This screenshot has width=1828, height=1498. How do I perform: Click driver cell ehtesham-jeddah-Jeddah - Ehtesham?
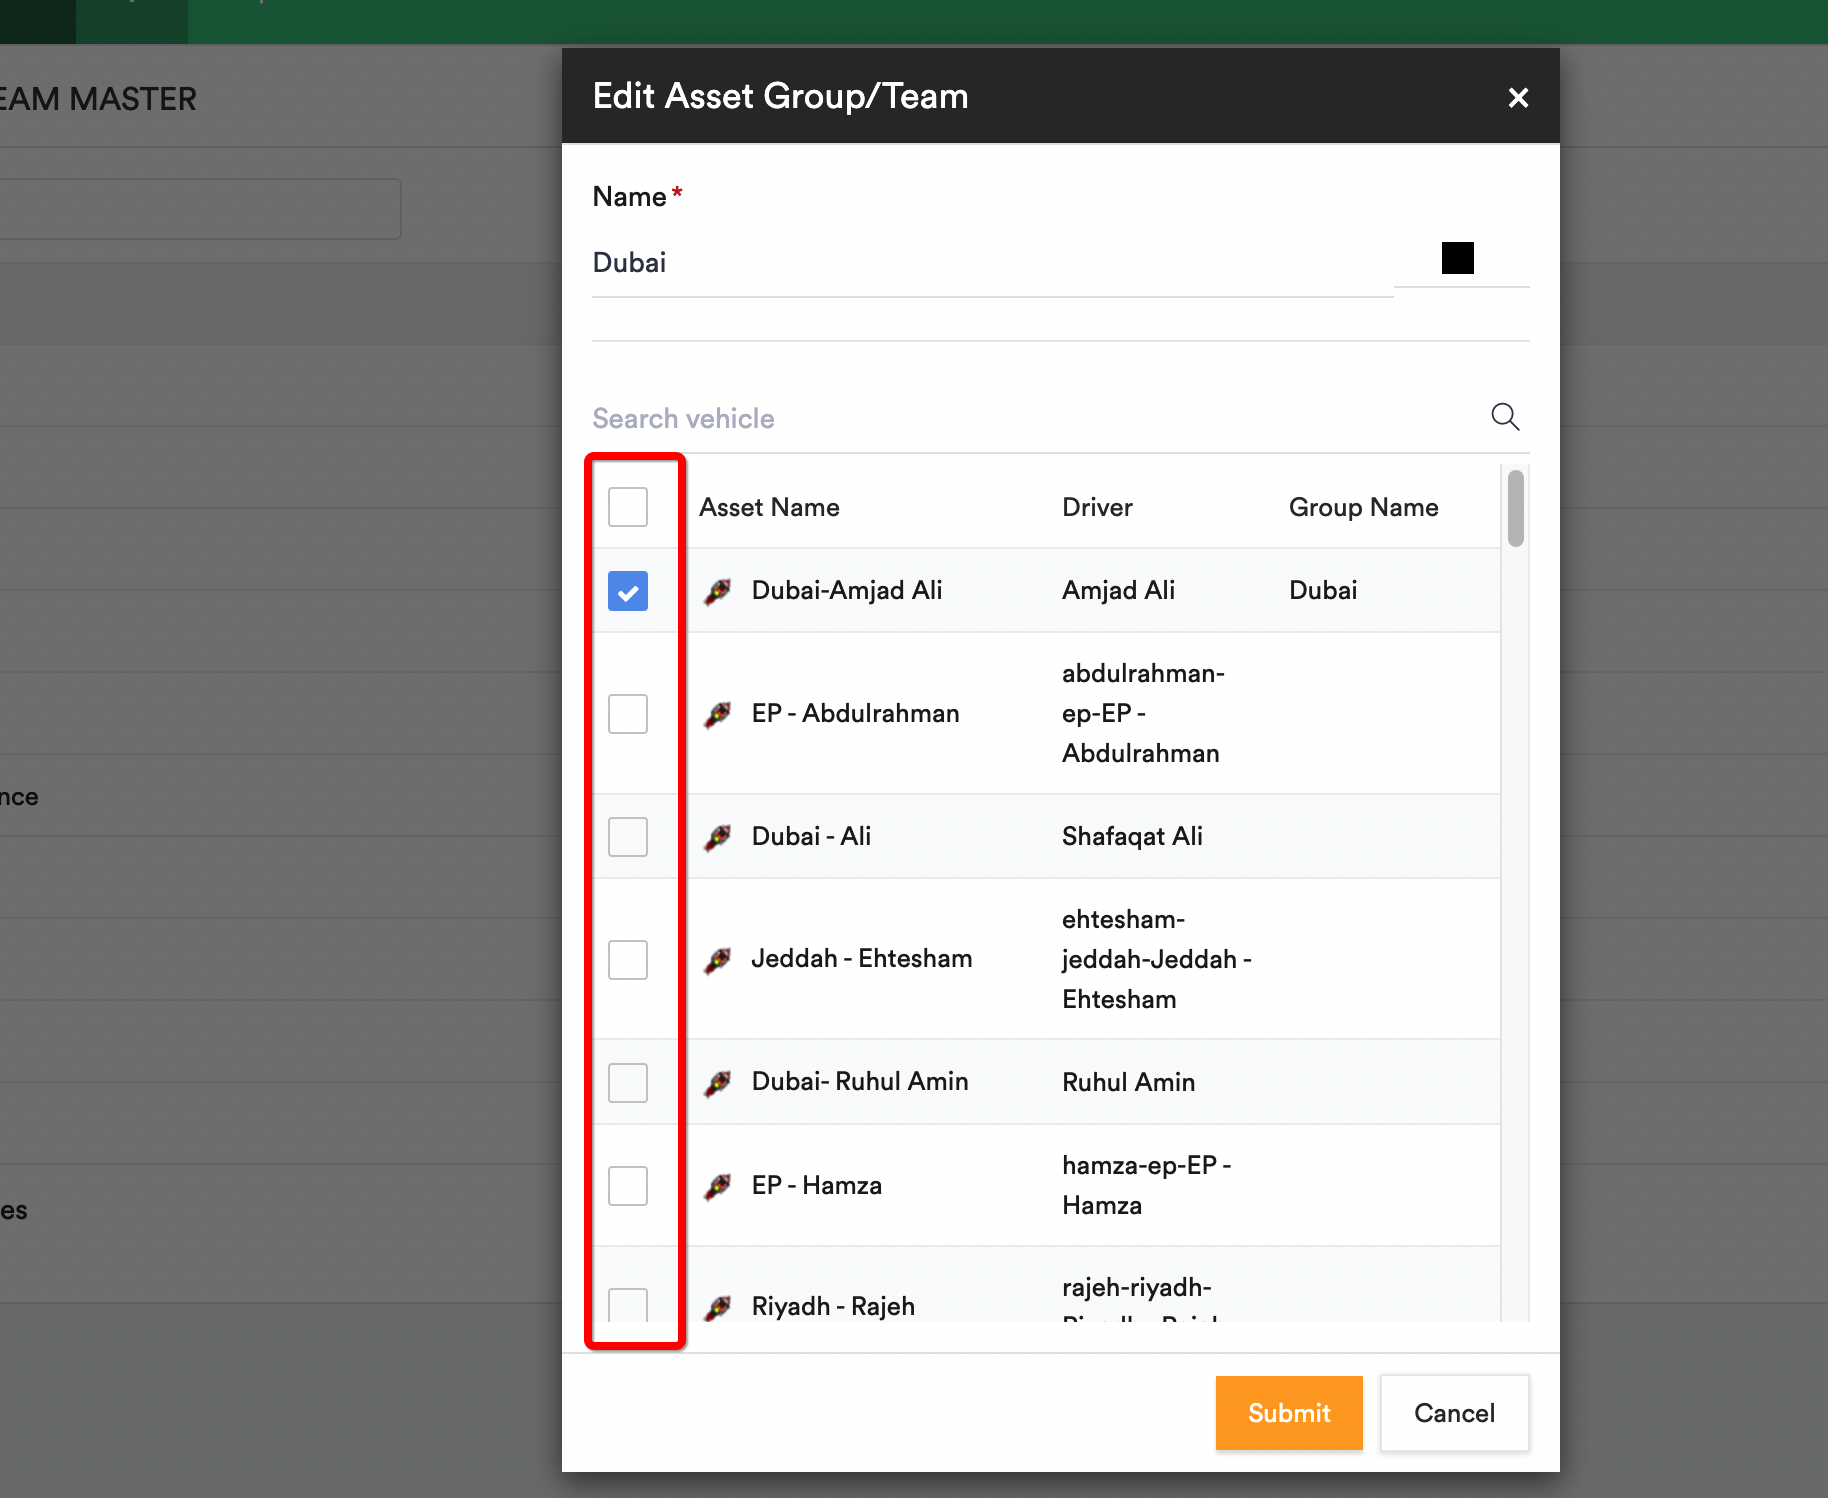pyautogui.click(x=1157, y=959)
